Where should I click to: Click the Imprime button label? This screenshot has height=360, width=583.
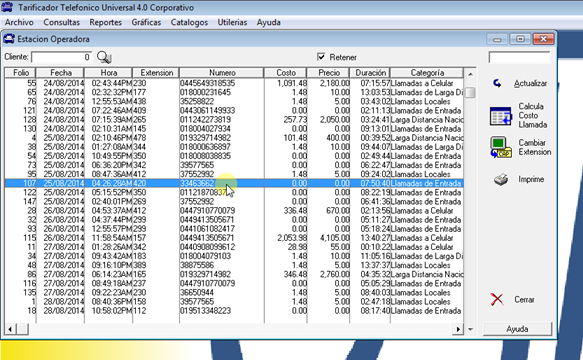(x=531, y=179)
